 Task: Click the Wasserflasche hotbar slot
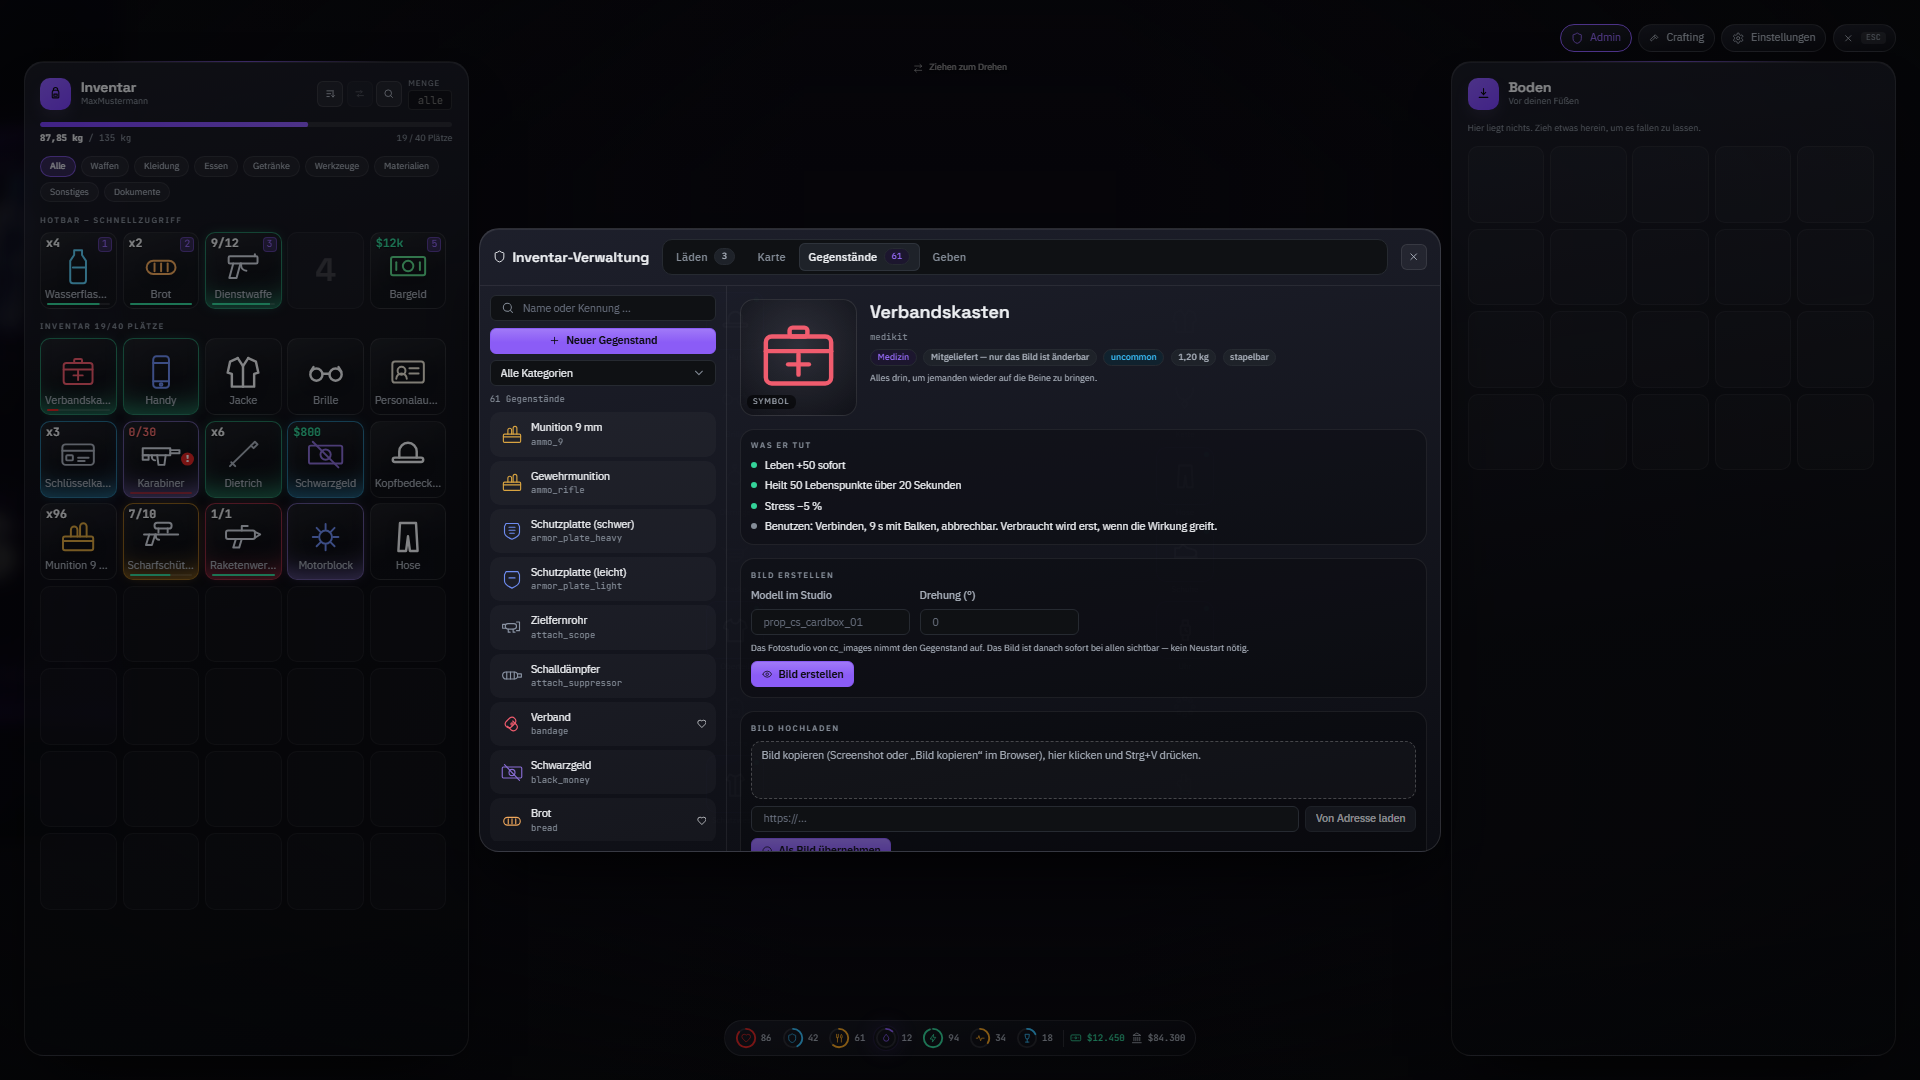click(78, 270)
